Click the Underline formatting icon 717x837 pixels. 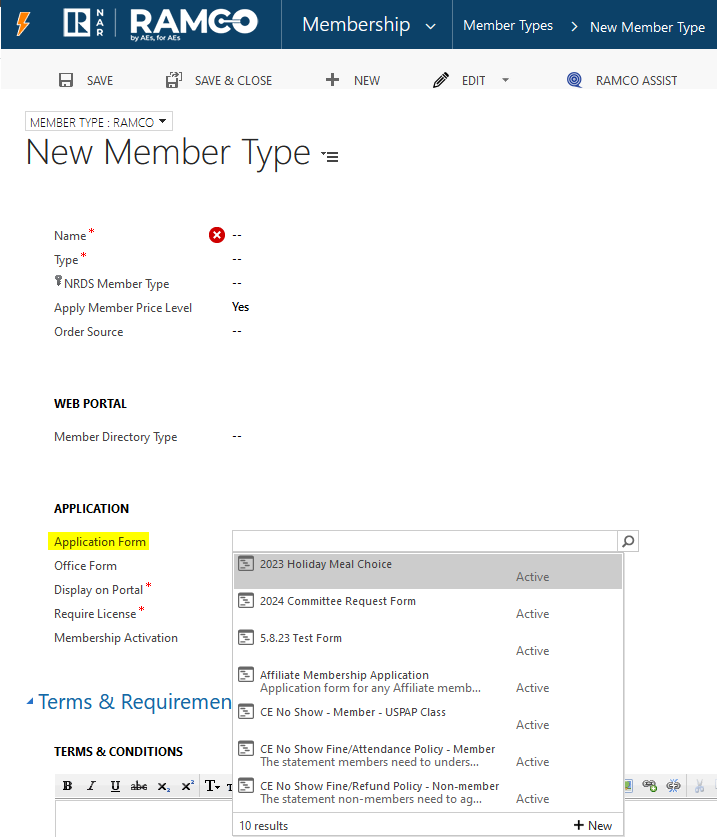(x=116, y=786)
